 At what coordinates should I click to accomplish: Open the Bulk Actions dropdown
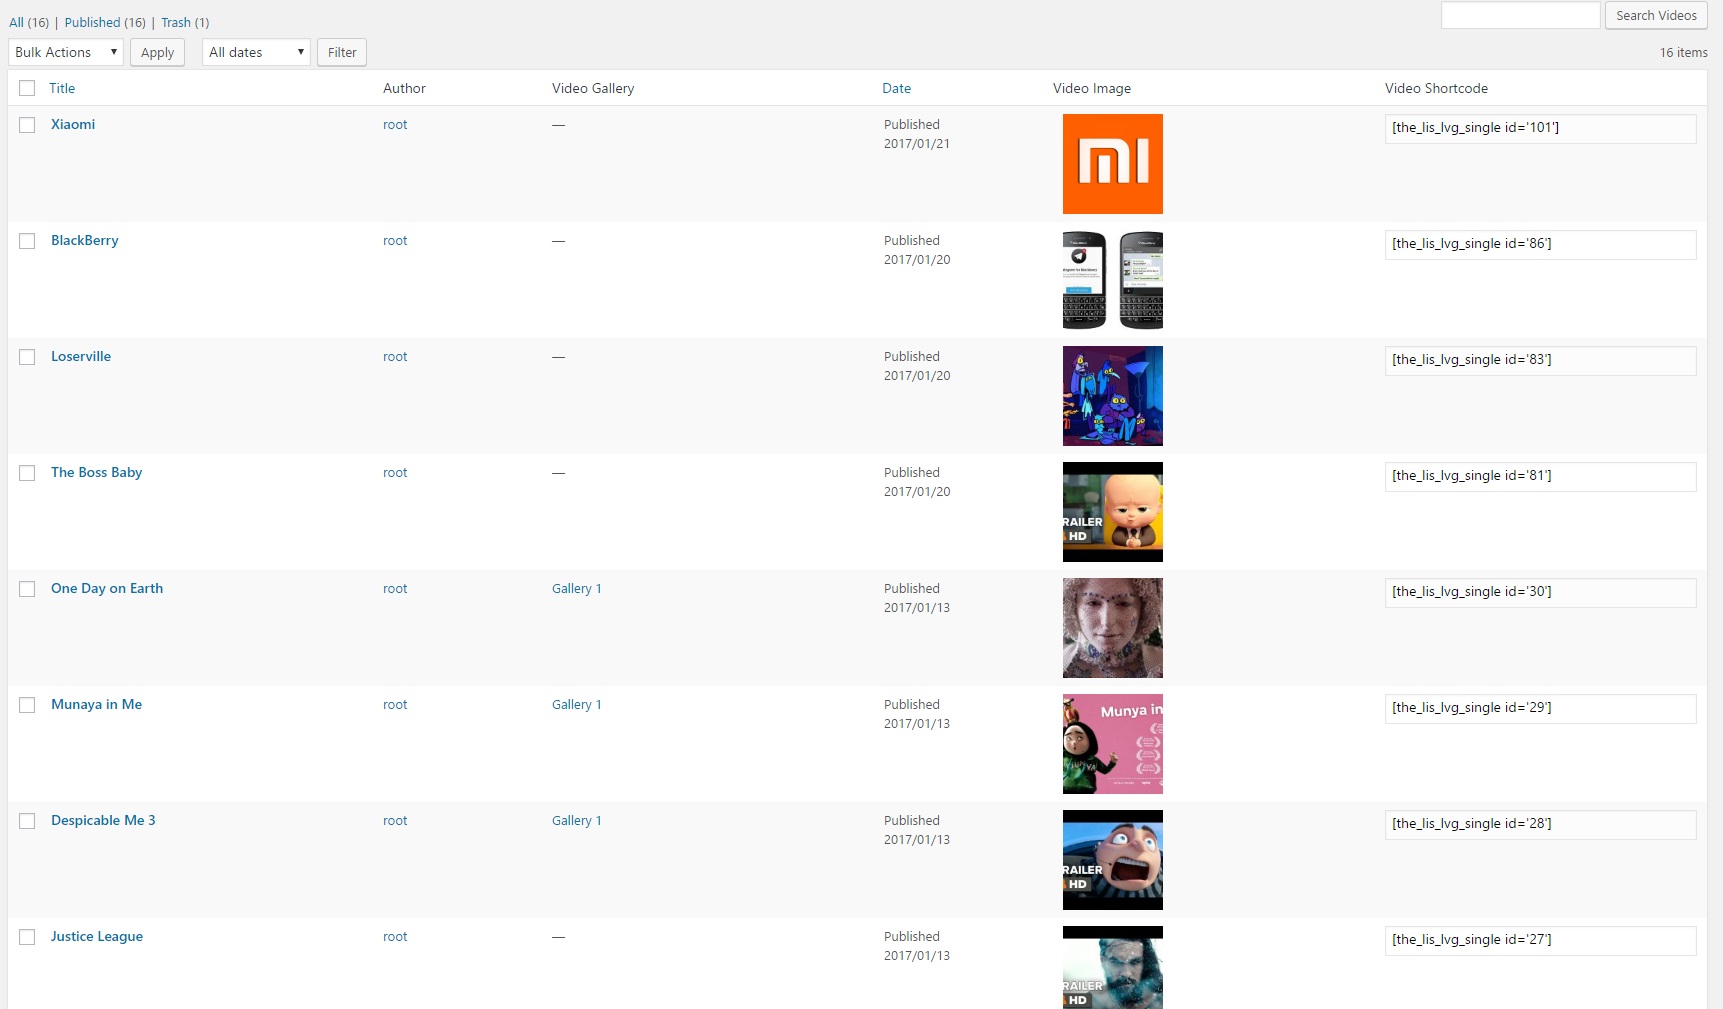click(66, 52)
